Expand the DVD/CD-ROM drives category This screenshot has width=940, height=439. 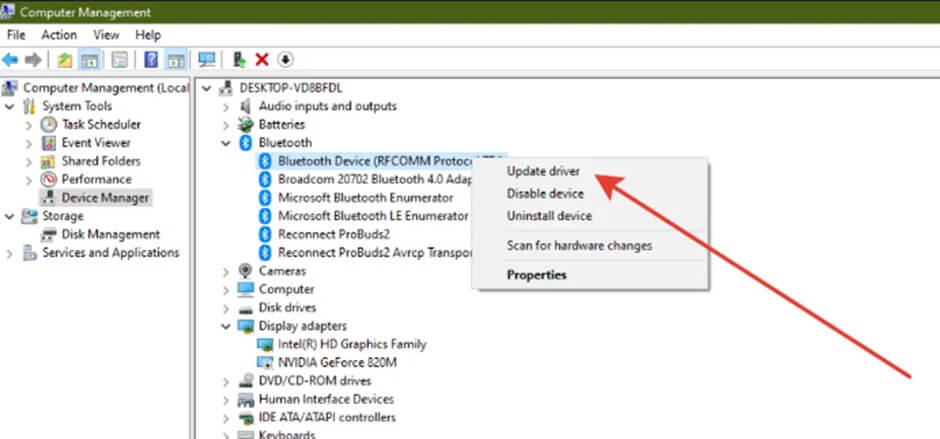click(225, 381)
